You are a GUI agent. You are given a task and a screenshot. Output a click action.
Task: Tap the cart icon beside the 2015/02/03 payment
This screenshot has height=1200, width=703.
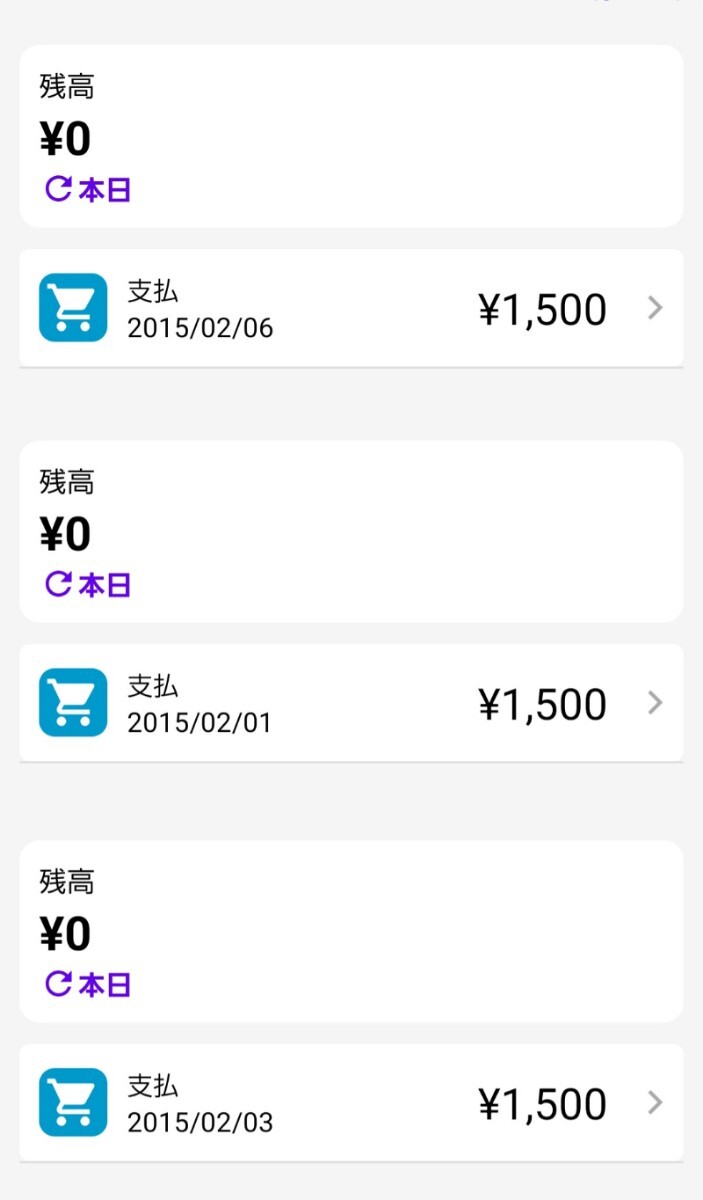73,1102
